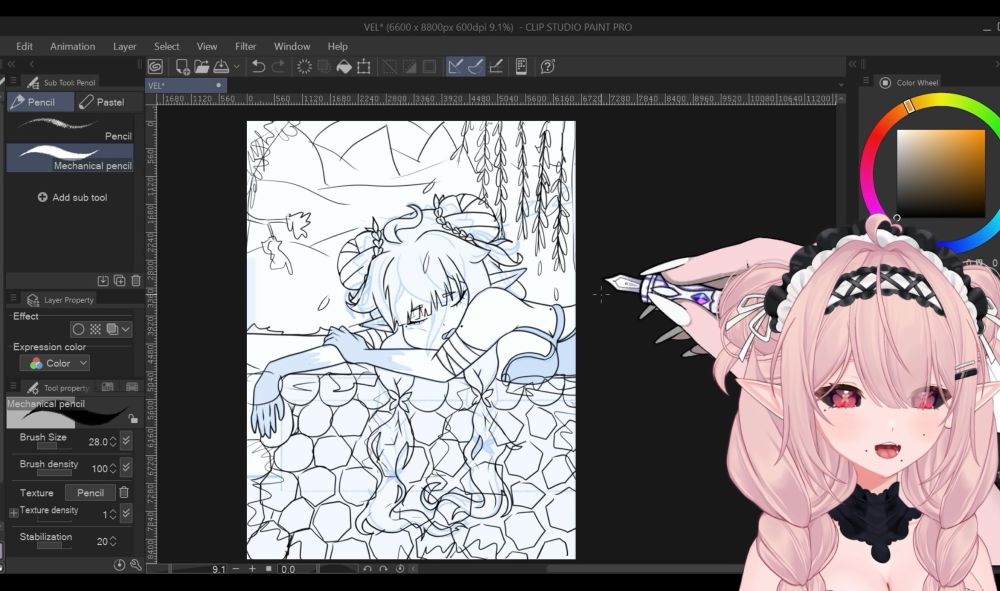Toggle Tone effect dotted icon
This screenshot has width=1000, height=591.
click(x=95, y=329)
